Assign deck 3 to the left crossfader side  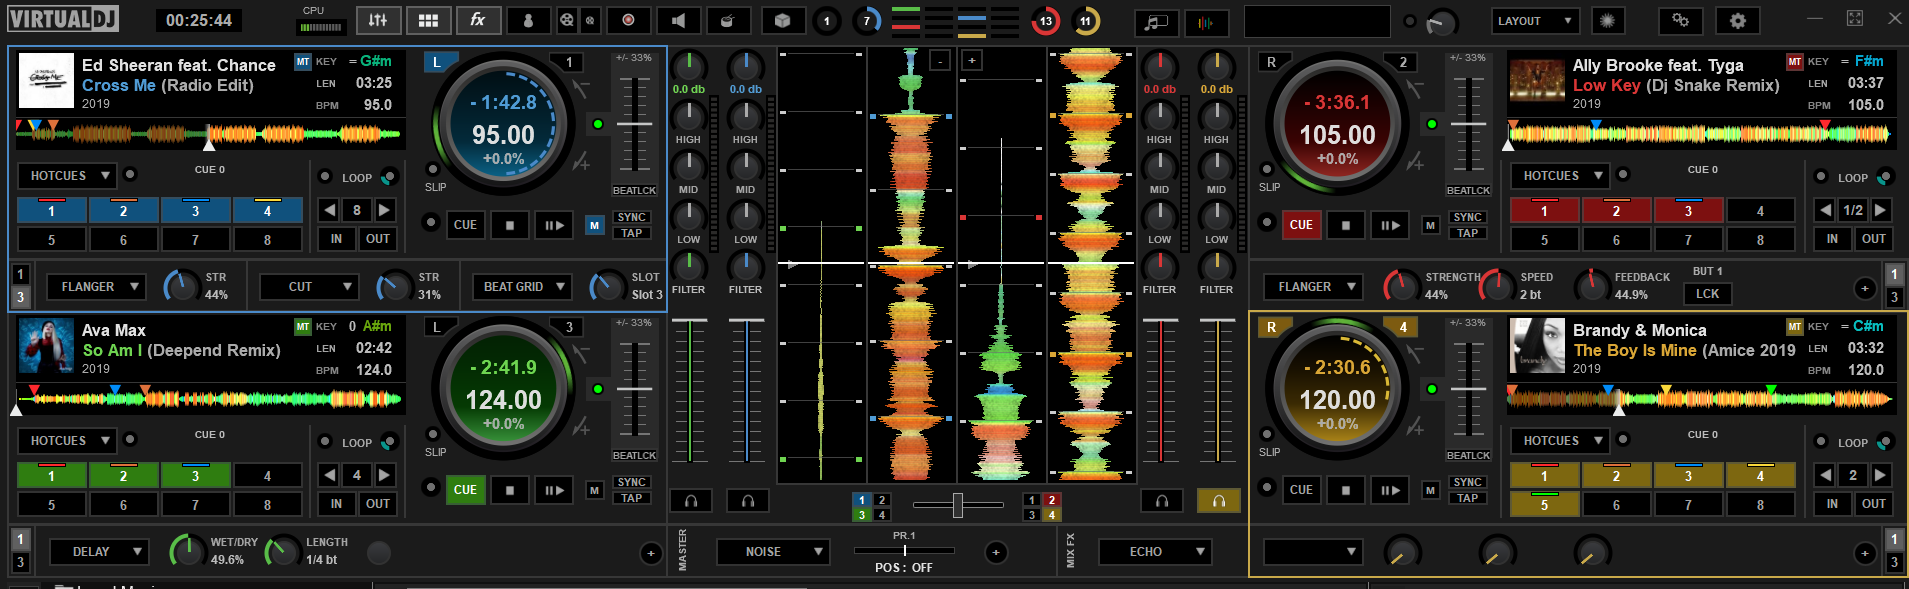pos(862,515)
